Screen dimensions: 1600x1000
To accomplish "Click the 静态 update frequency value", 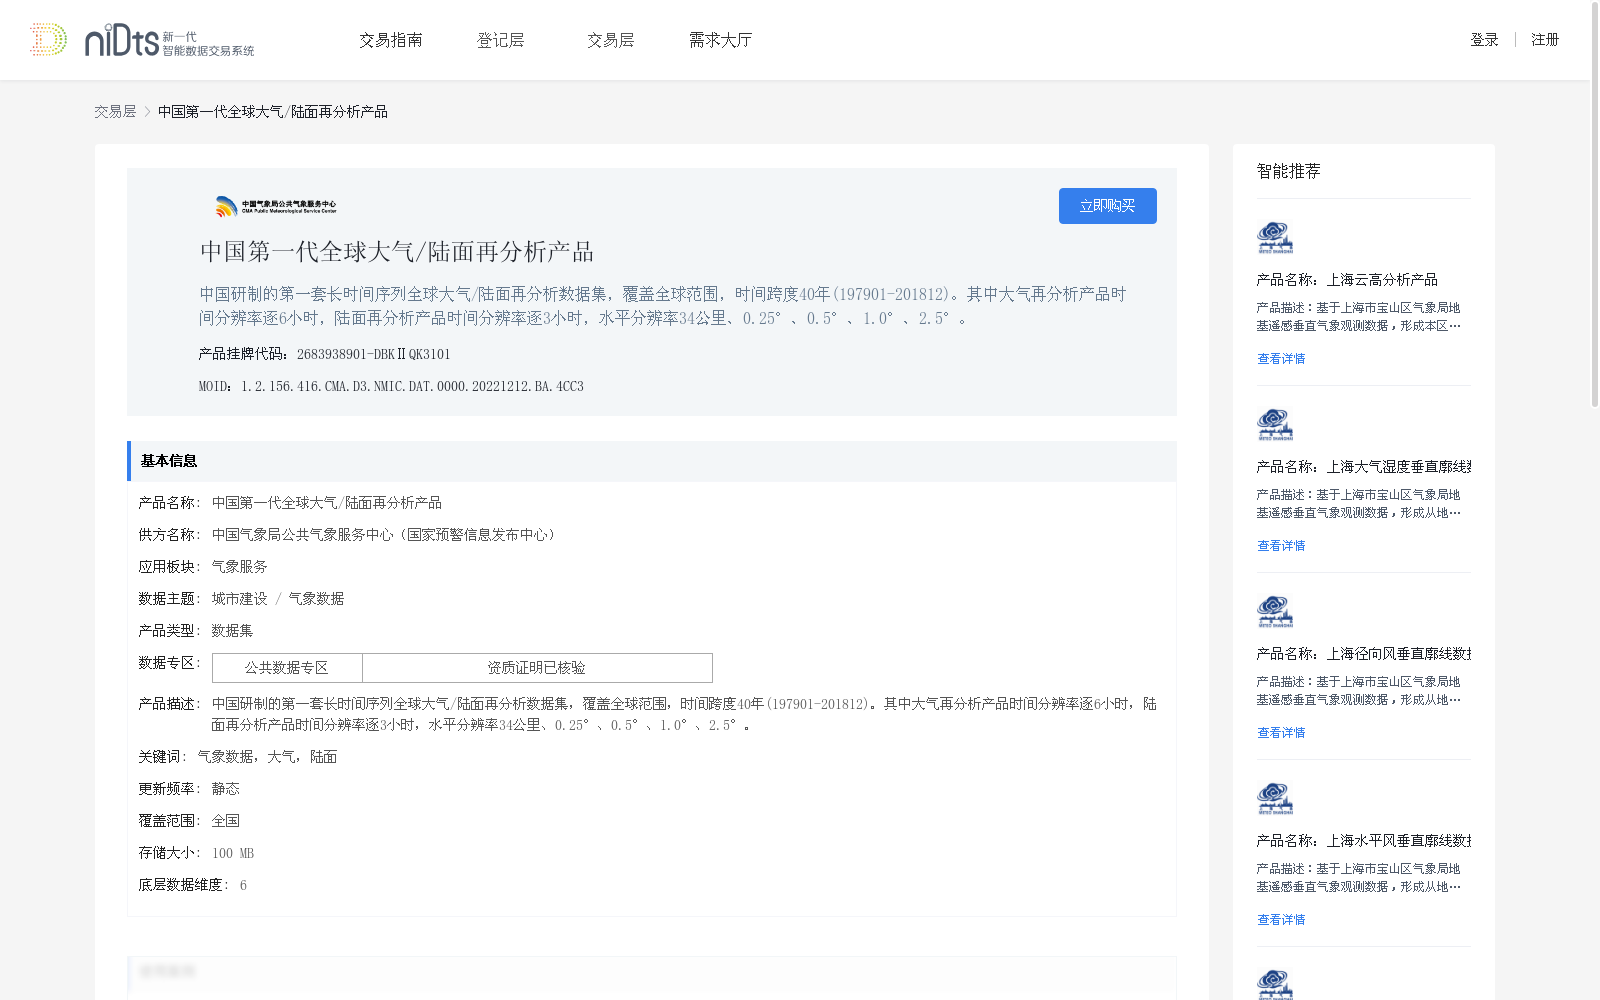I will coord(226,789).
